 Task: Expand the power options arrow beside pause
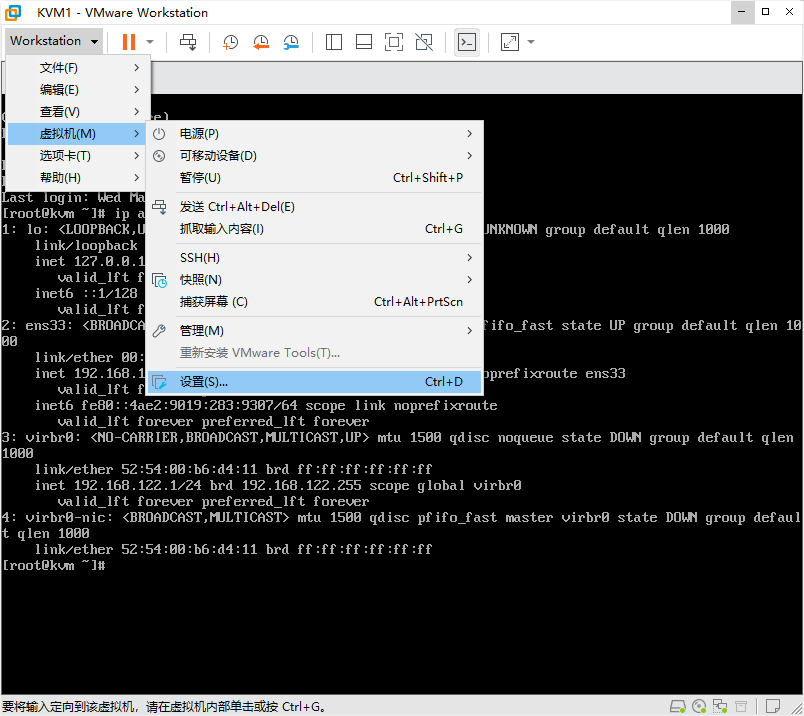point(150,42)
